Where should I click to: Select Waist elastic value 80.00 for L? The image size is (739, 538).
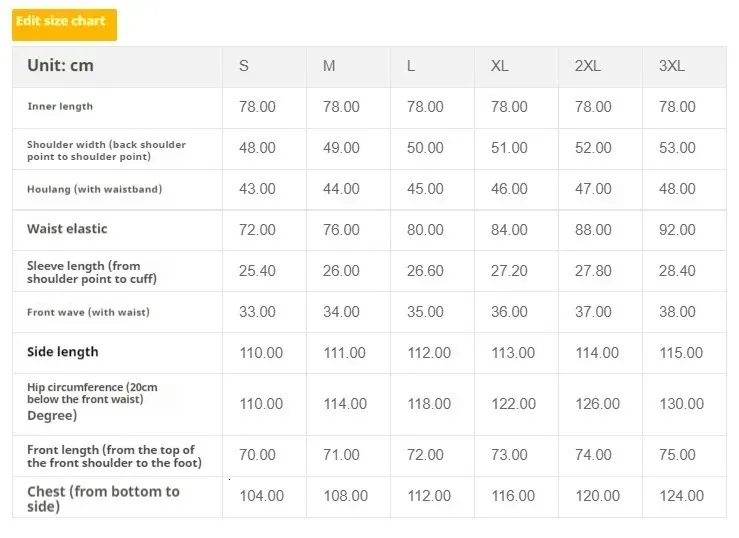[425, 230]
